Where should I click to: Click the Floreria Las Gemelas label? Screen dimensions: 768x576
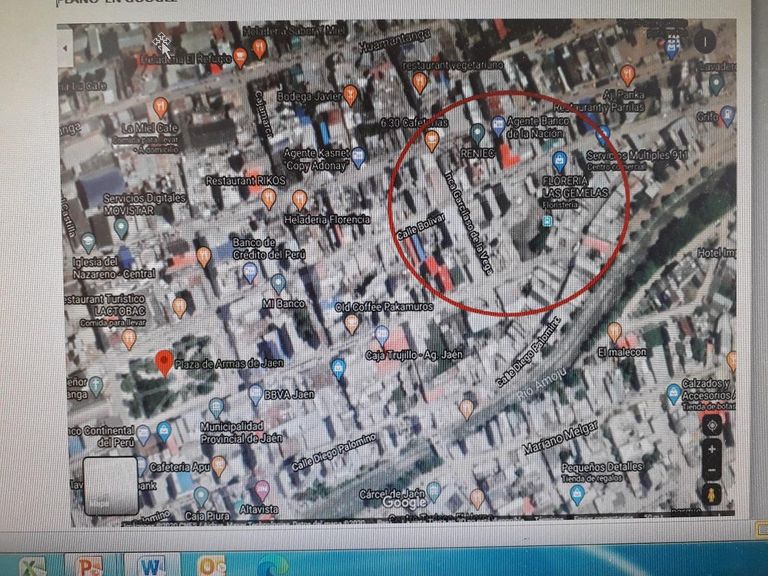click(x=575, y=187)
